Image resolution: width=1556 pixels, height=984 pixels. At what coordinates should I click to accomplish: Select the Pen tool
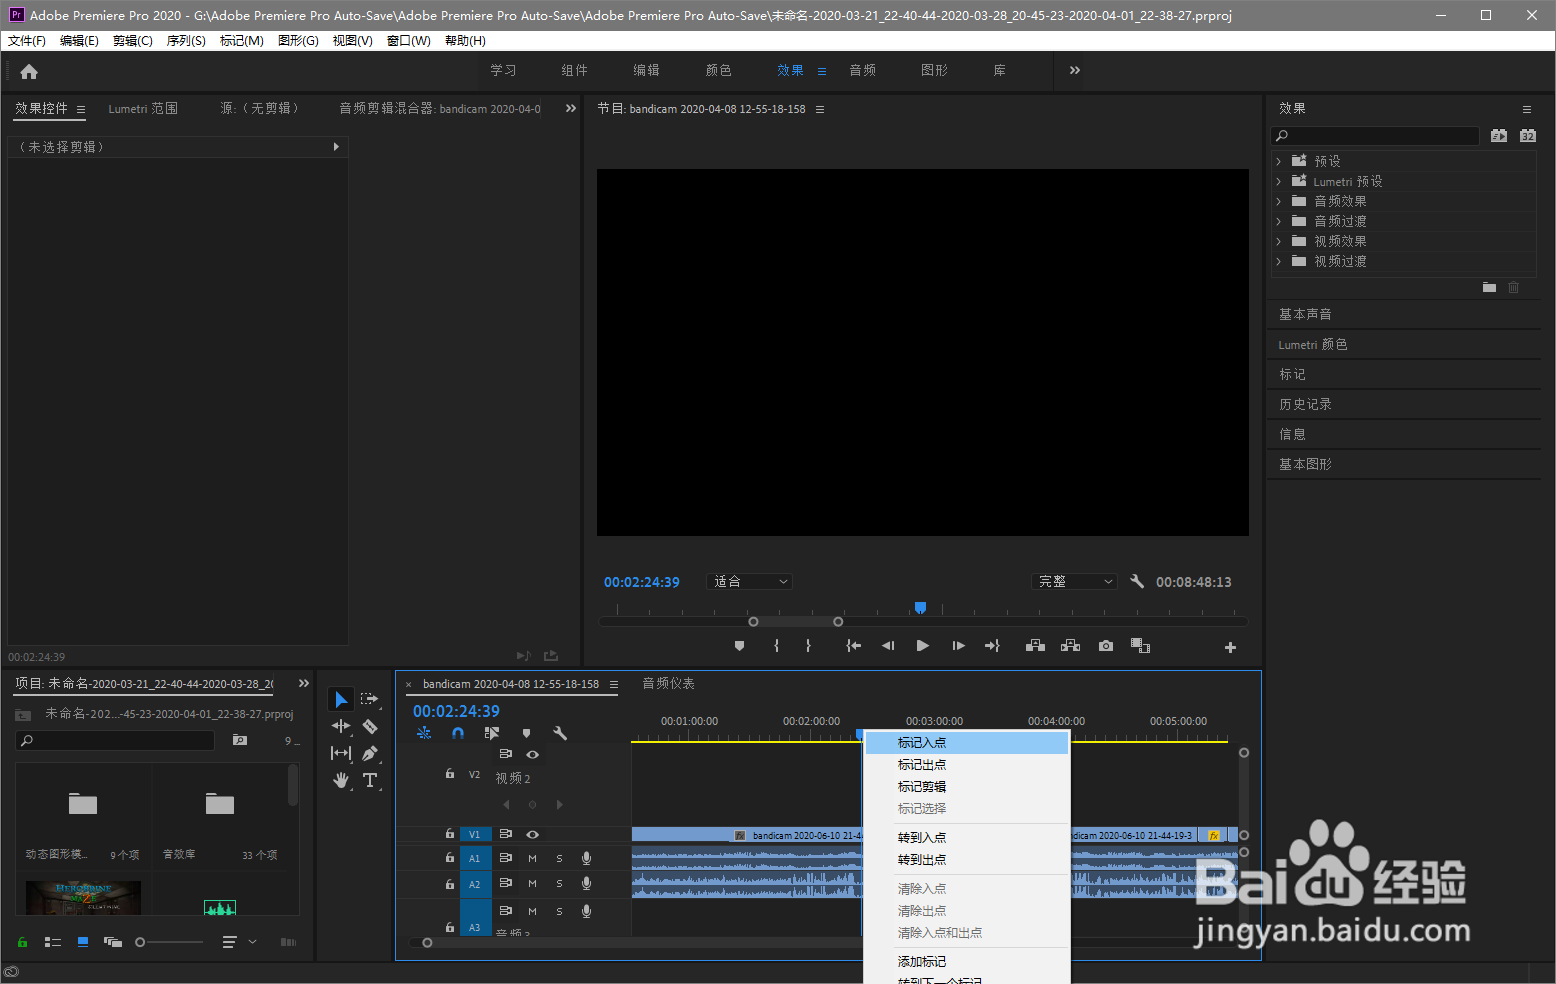370,753
